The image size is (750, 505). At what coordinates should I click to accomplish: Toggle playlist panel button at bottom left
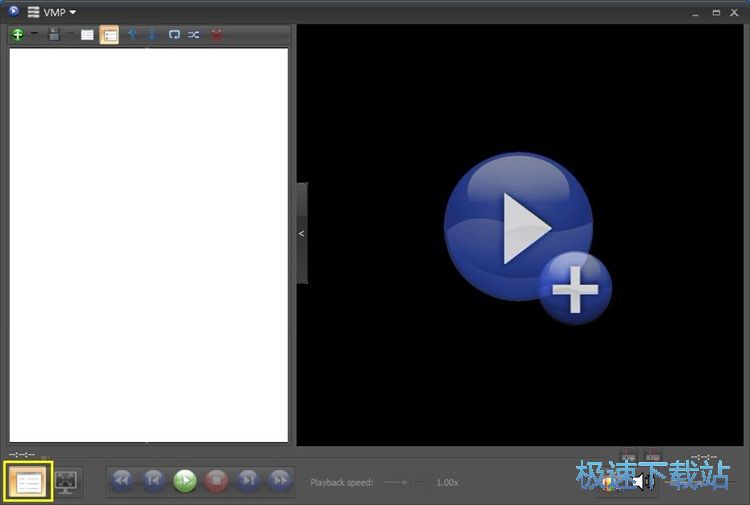[x=29, y=482]
